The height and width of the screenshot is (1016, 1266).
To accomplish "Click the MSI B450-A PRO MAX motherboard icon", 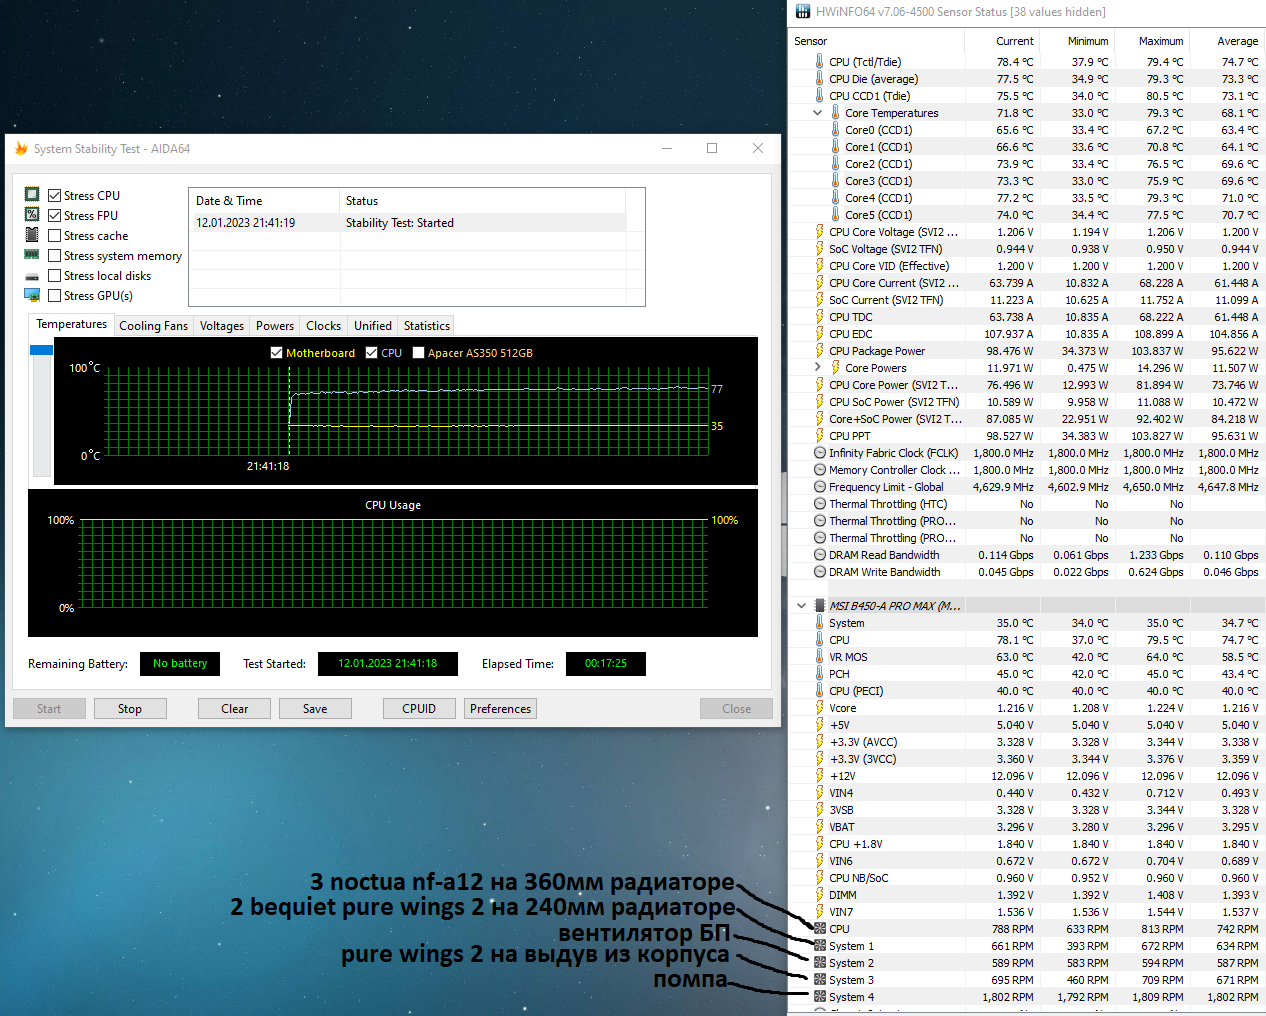I will [x=820, y=606].
